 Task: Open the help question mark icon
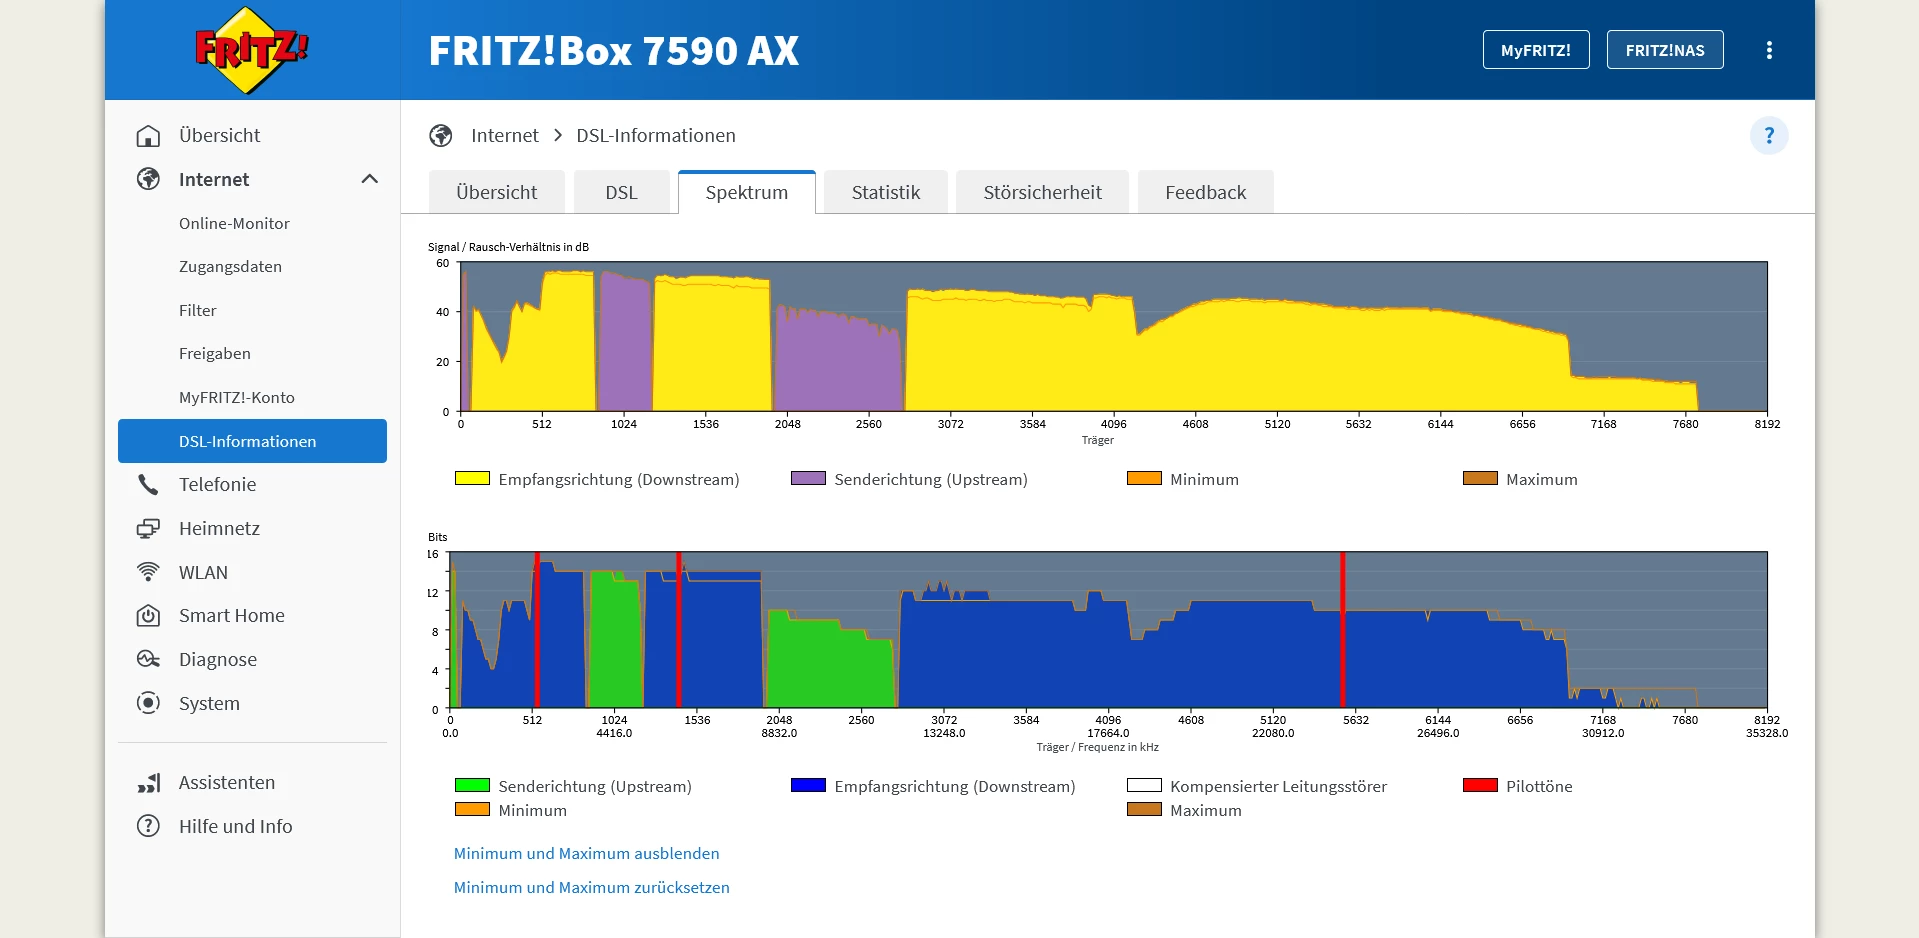pyautogui.click(x=1769, y=135)
